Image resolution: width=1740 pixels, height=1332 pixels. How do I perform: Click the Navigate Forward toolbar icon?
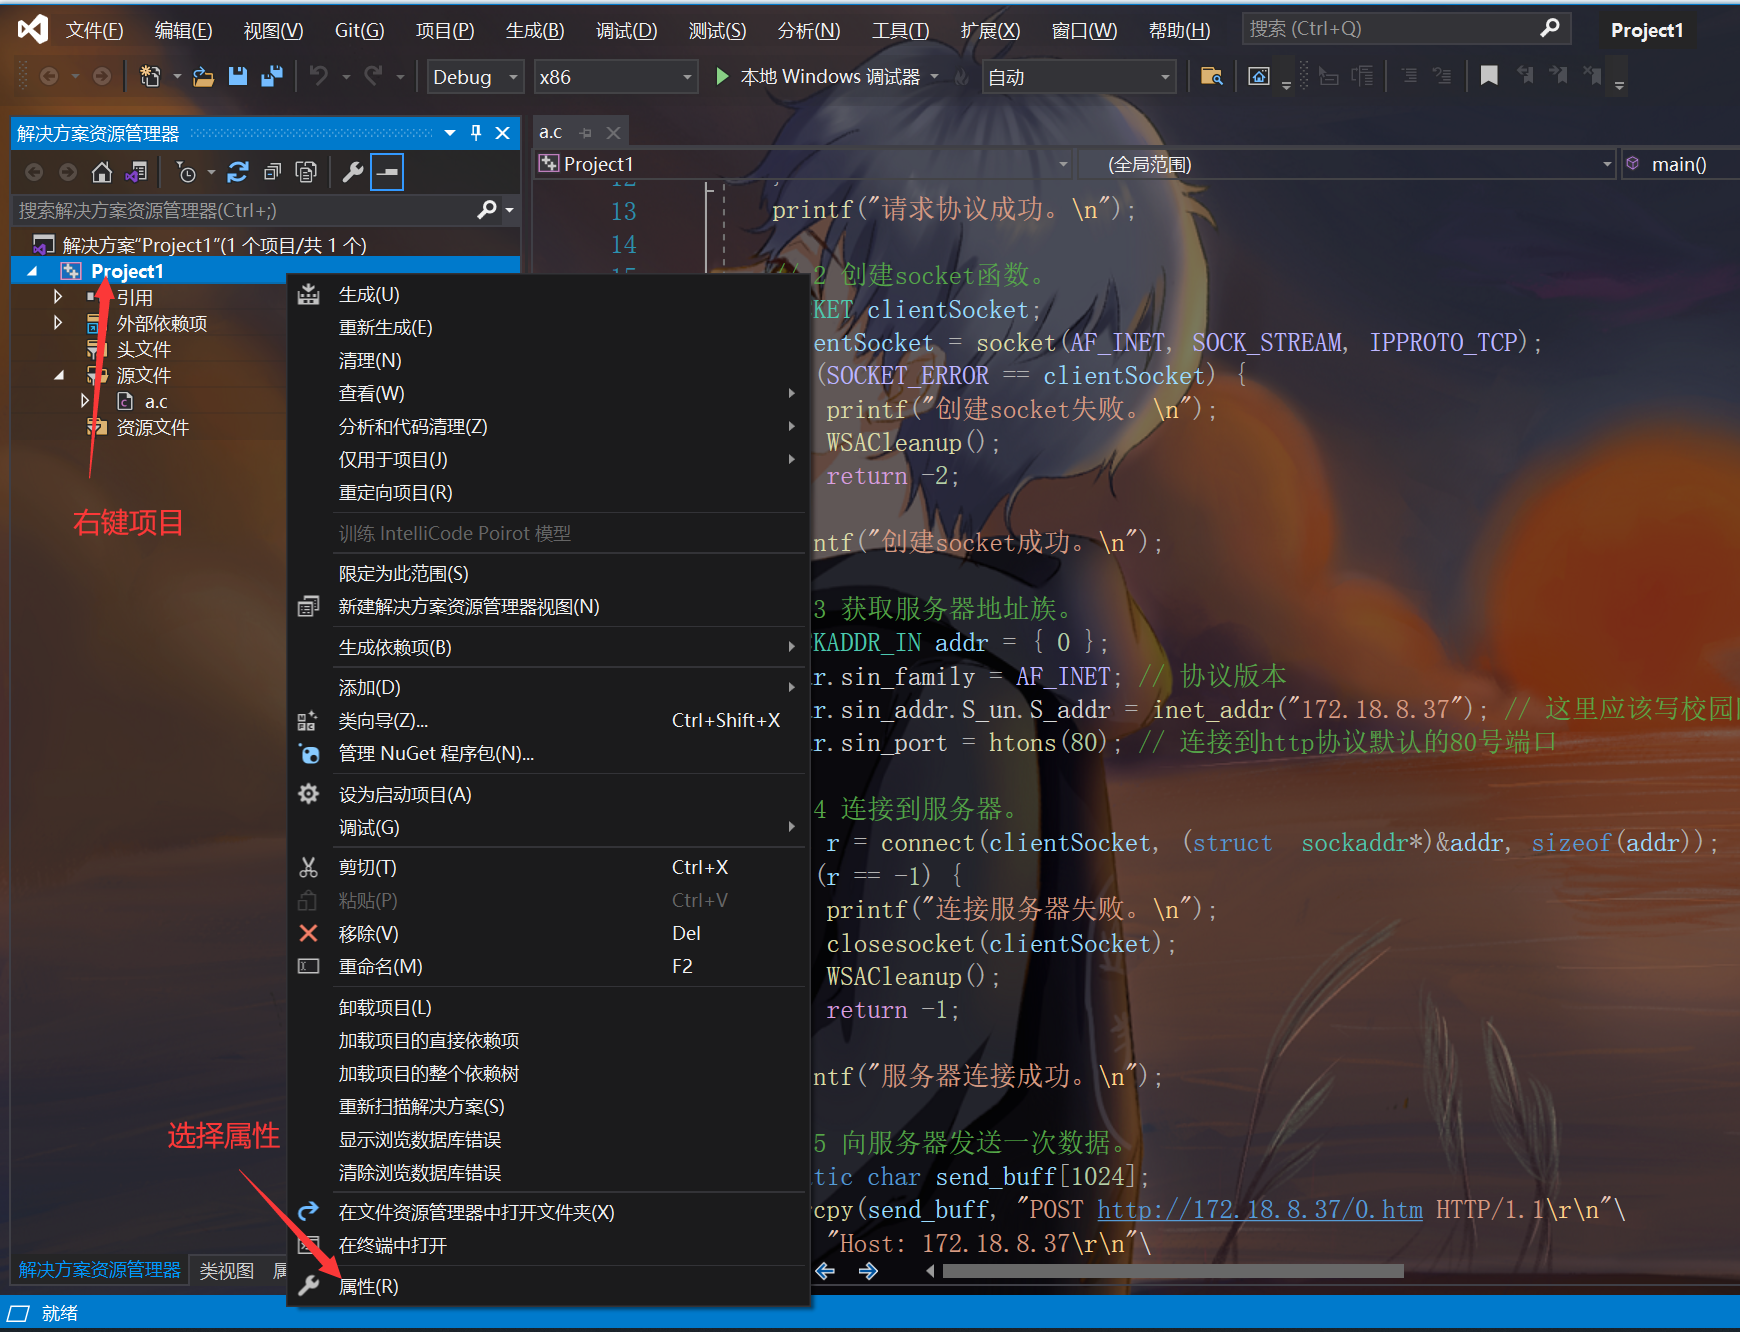101,76
